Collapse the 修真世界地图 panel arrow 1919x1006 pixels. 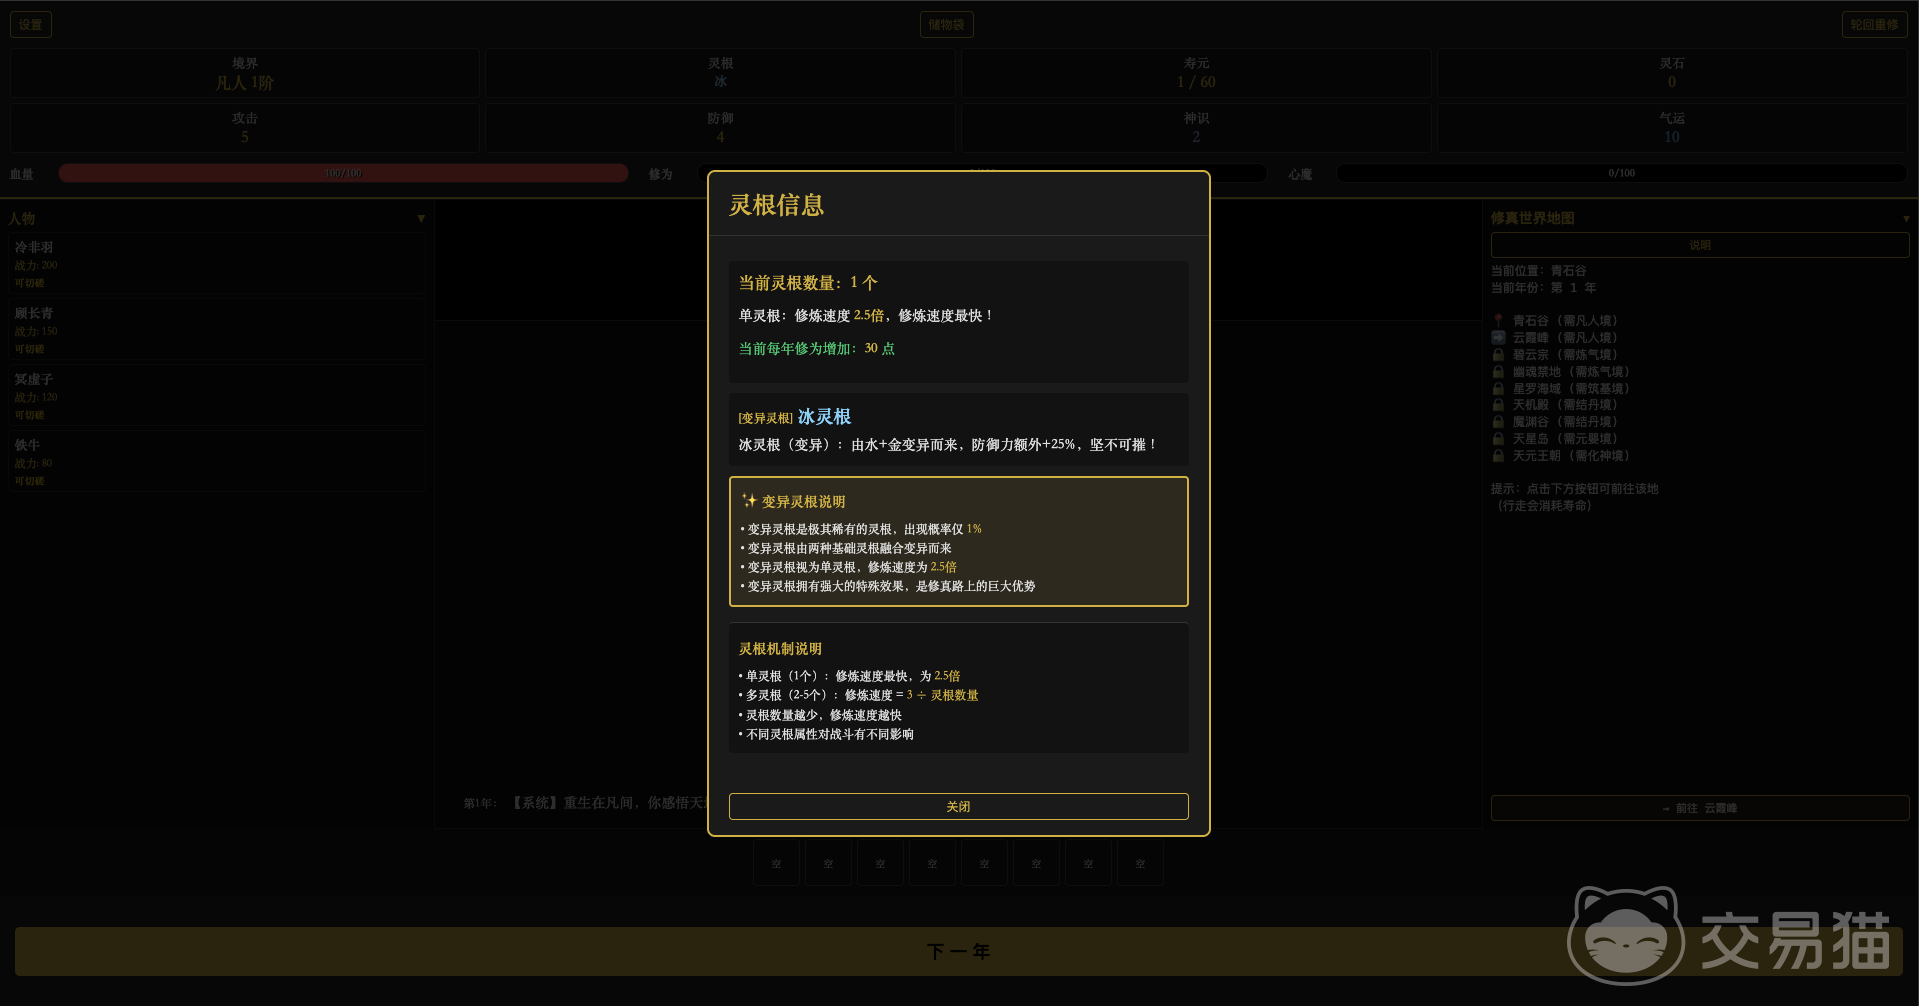click(1905, 218)
